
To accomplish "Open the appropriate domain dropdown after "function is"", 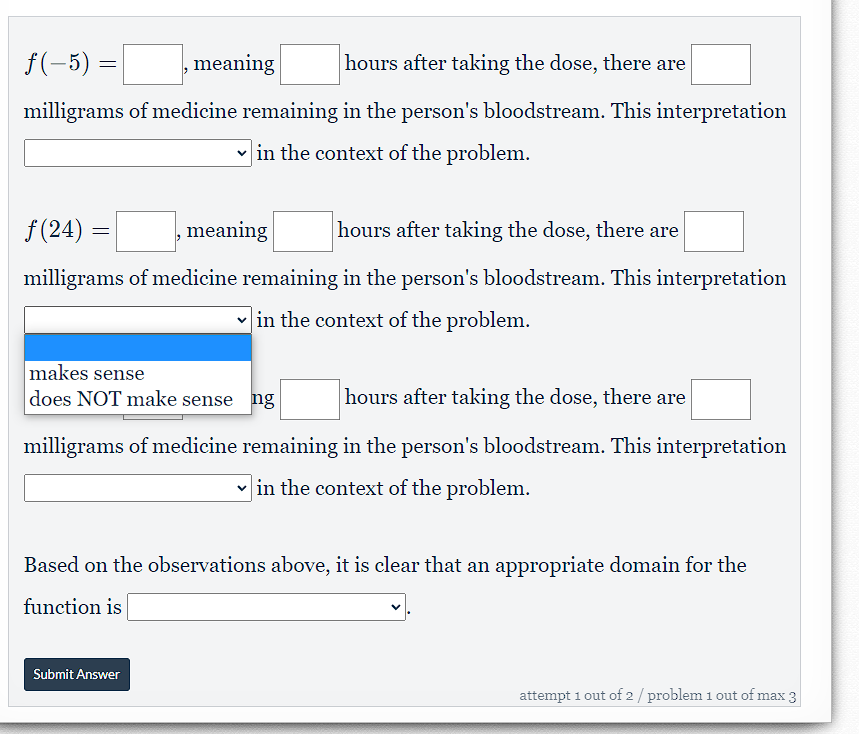I will point(266,607).
